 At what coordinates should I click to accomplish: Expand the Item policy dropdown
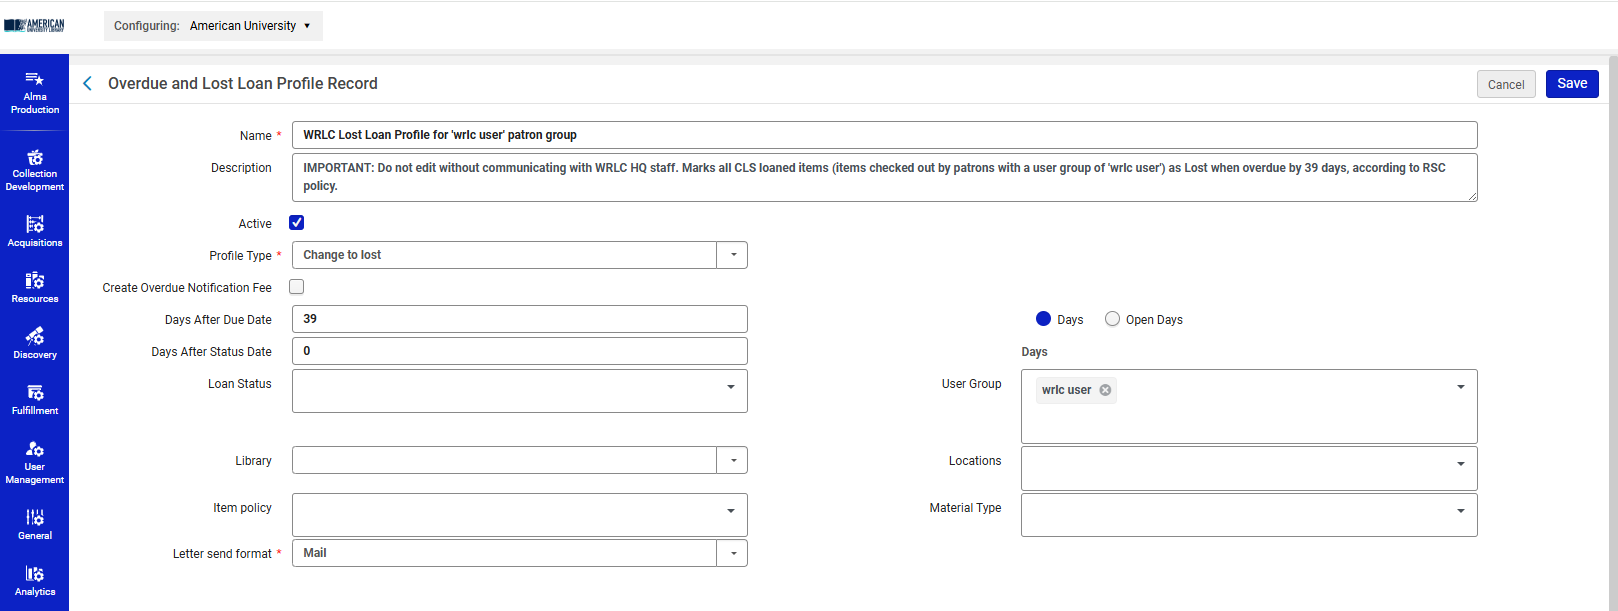731,510
